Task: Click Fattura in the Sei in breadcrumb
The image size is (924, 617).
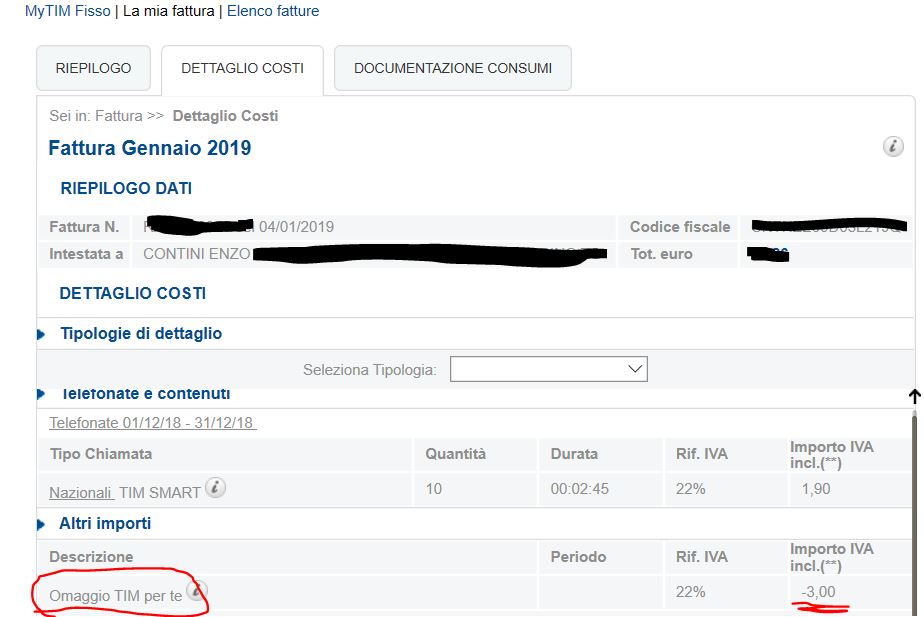Action: coord(118,116)
